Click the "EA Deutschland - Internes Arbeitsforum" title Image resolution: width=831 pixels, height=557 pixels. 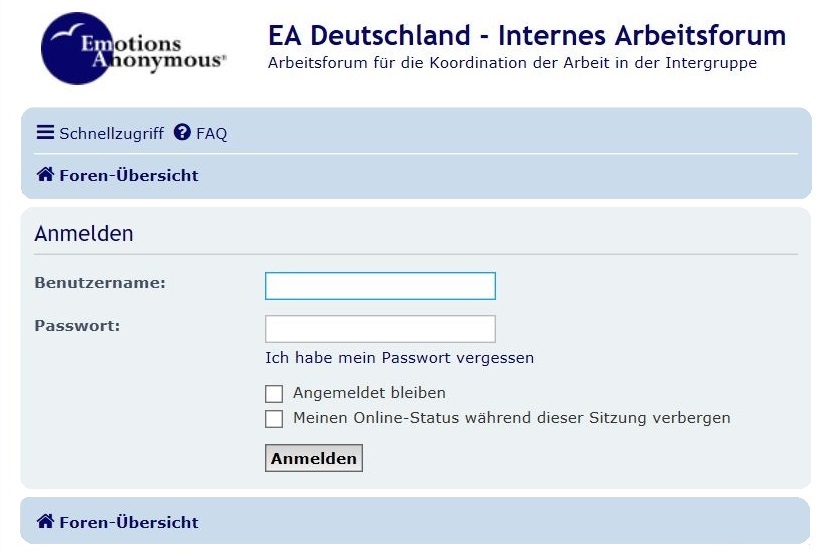click(526, 36)
